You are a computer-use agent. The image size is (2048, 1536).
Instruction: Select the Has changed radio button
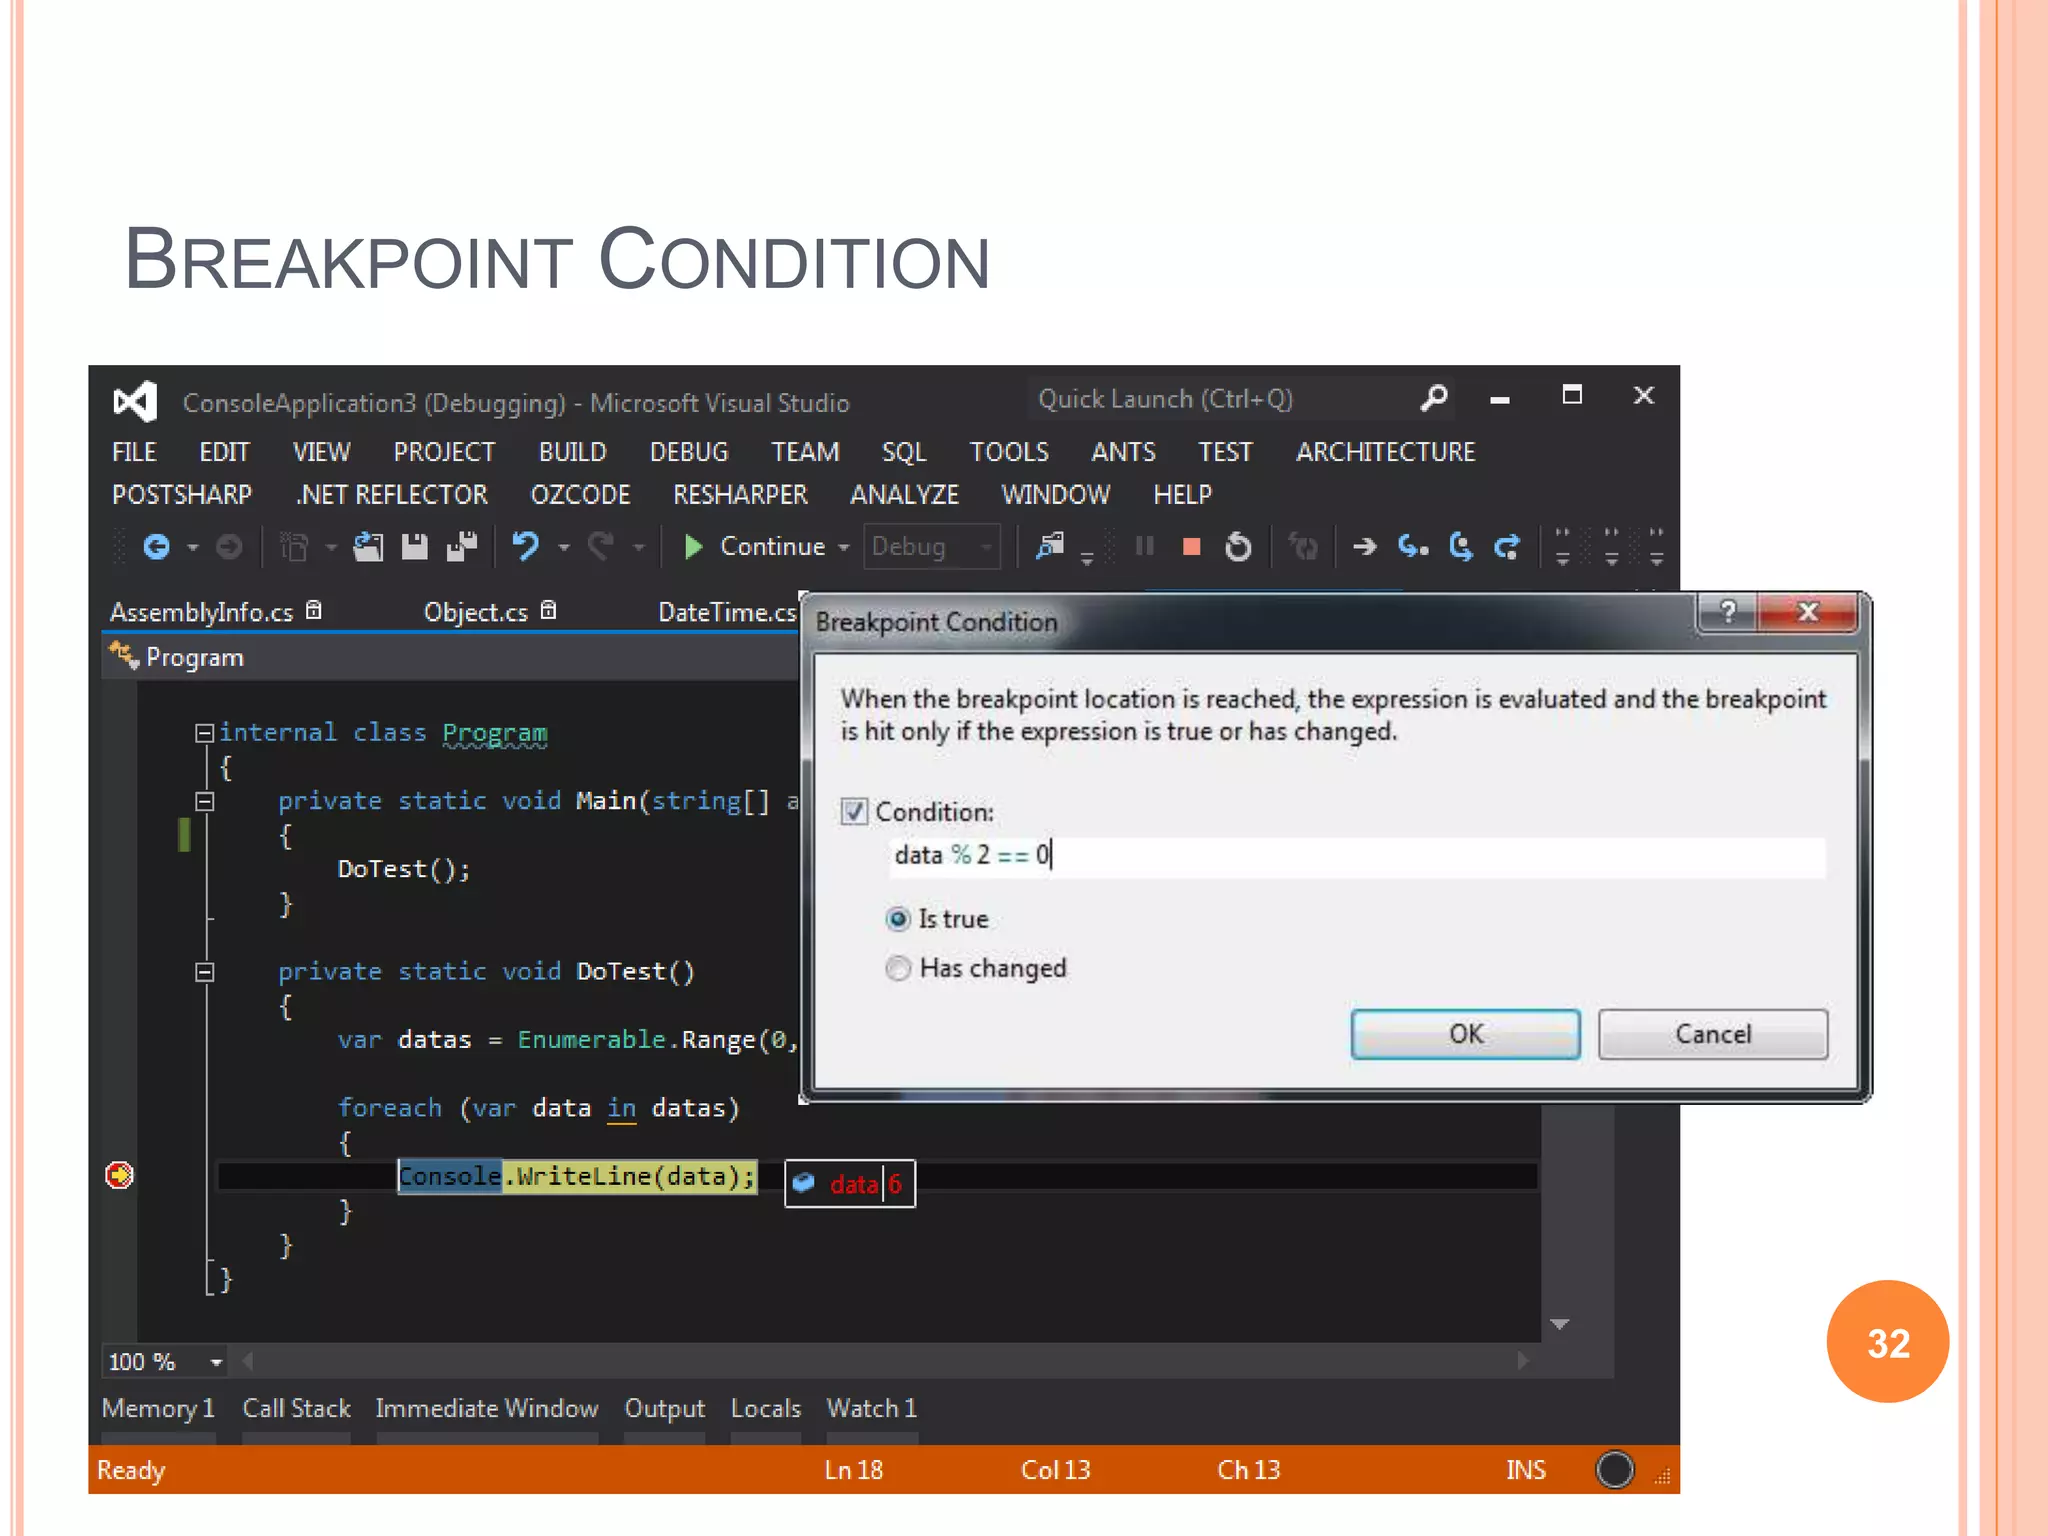click(898, 968)
